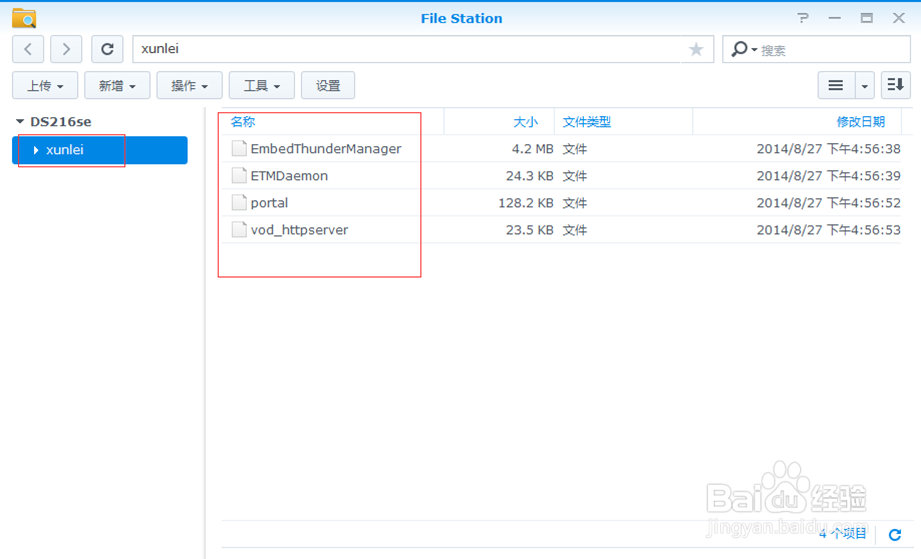Open the 上传 upload dropdown
This screenshot has height=559, width=921.
(45, 86)
